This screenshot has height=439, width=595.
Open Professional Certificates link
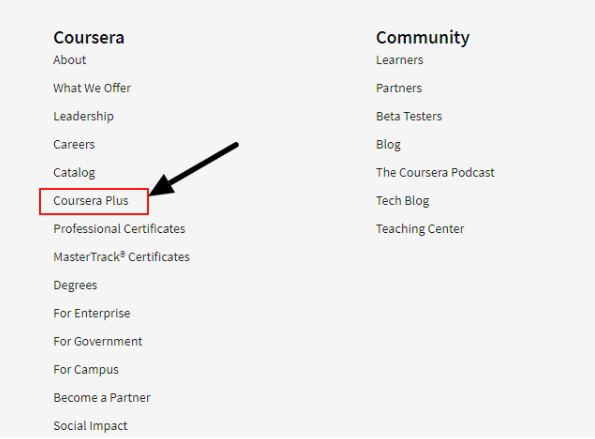coord(119,229)
